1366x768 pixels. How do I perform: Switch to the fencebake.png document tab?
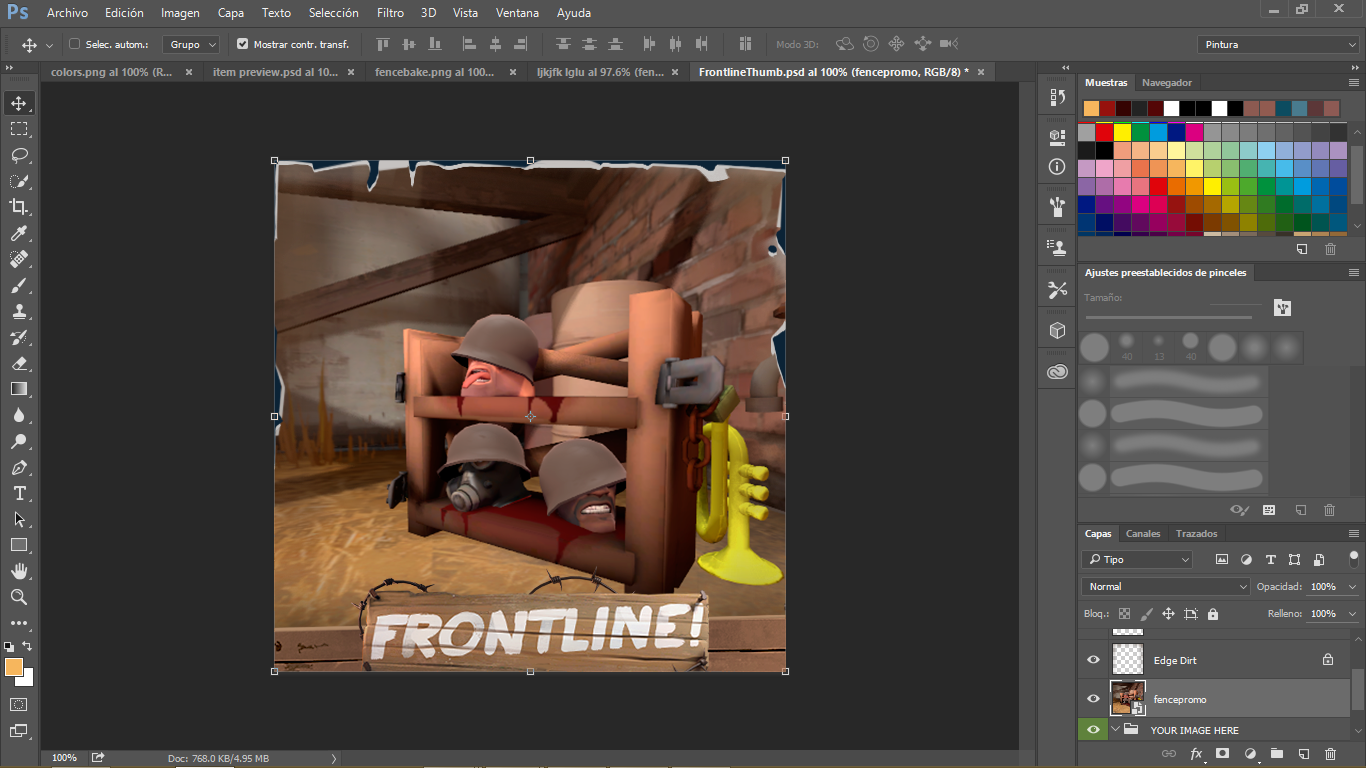point(435,72)
